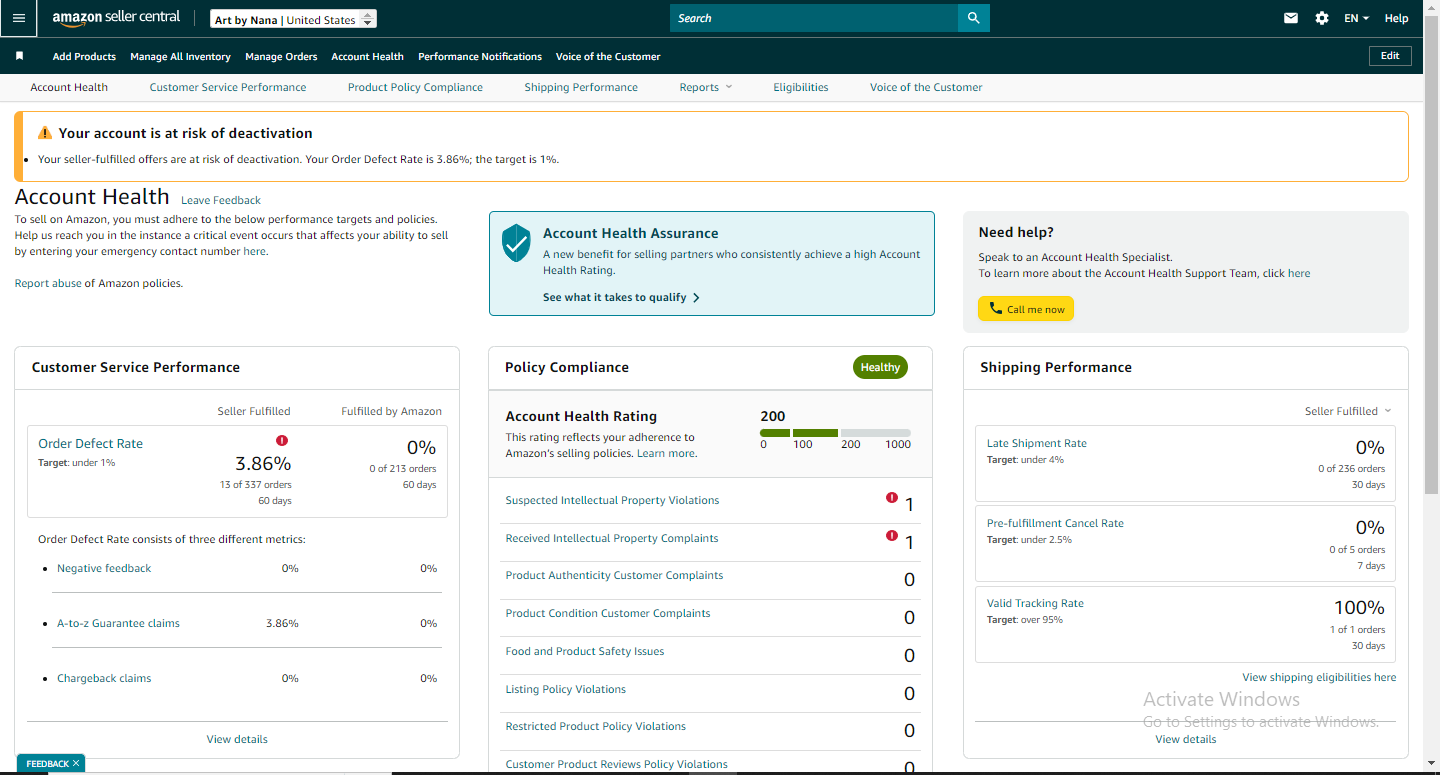Screen dimensions: 1440x775
Task: Open Product Authenticity Customer Complaints
Action: (614, 575)
